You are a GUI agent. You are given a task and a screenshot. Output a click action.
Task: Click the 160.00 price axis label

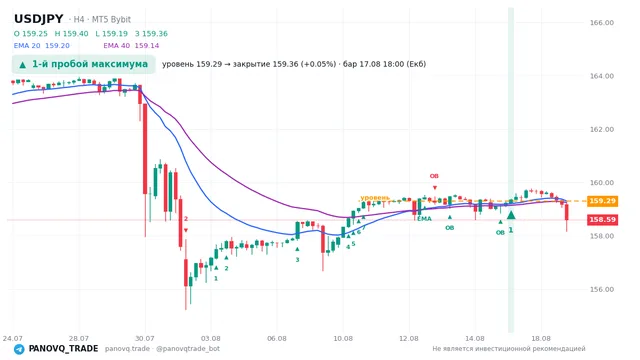(x=602, y=182)
